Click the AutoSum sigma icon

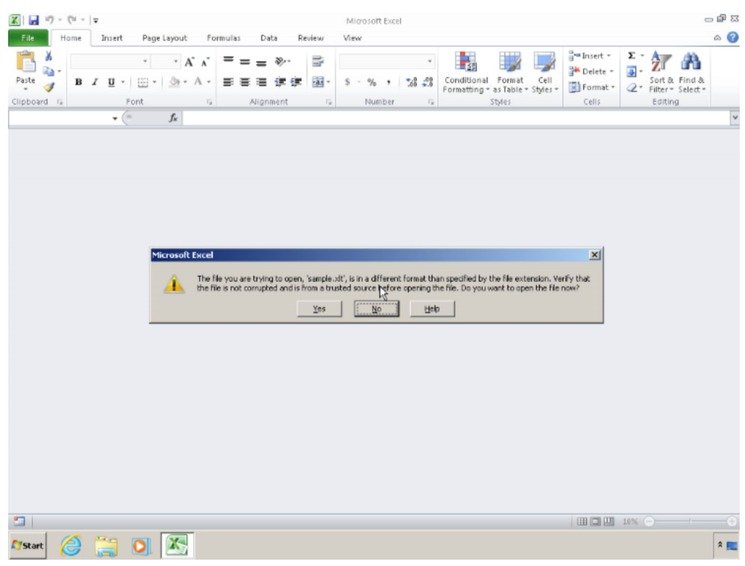tap(631, 56)
